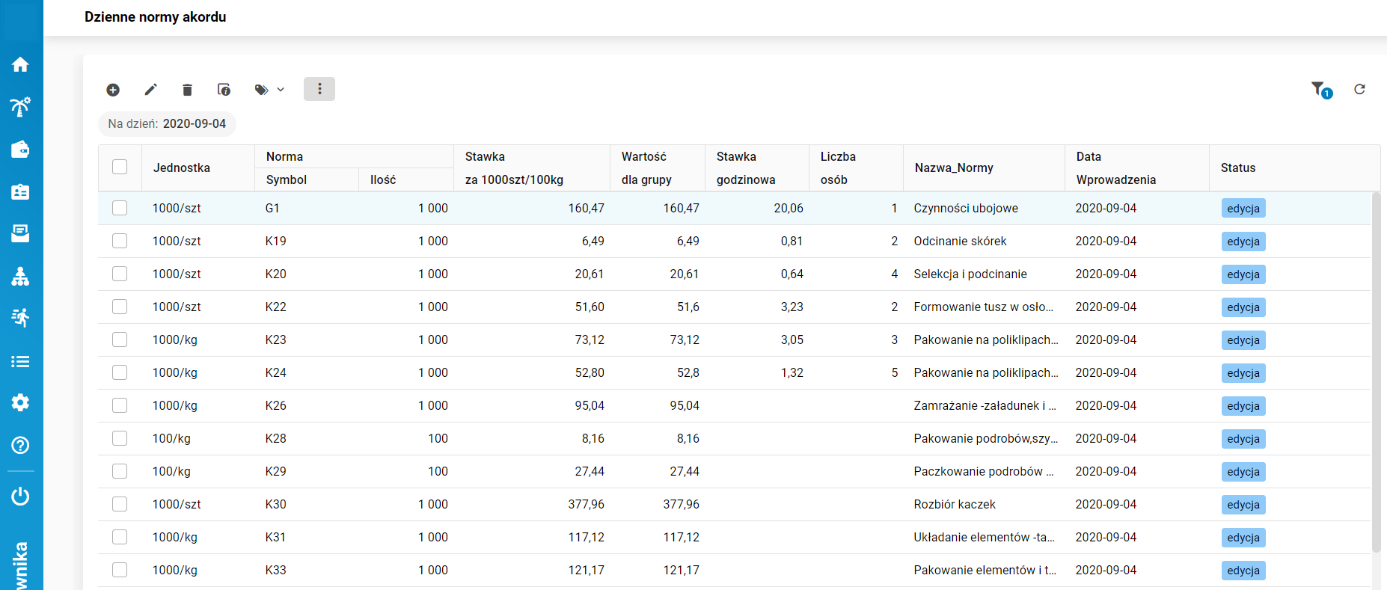1387x590 pixels.
Task: Select the 'Rozbiór kaczek' cell
Action: [954, 505]
